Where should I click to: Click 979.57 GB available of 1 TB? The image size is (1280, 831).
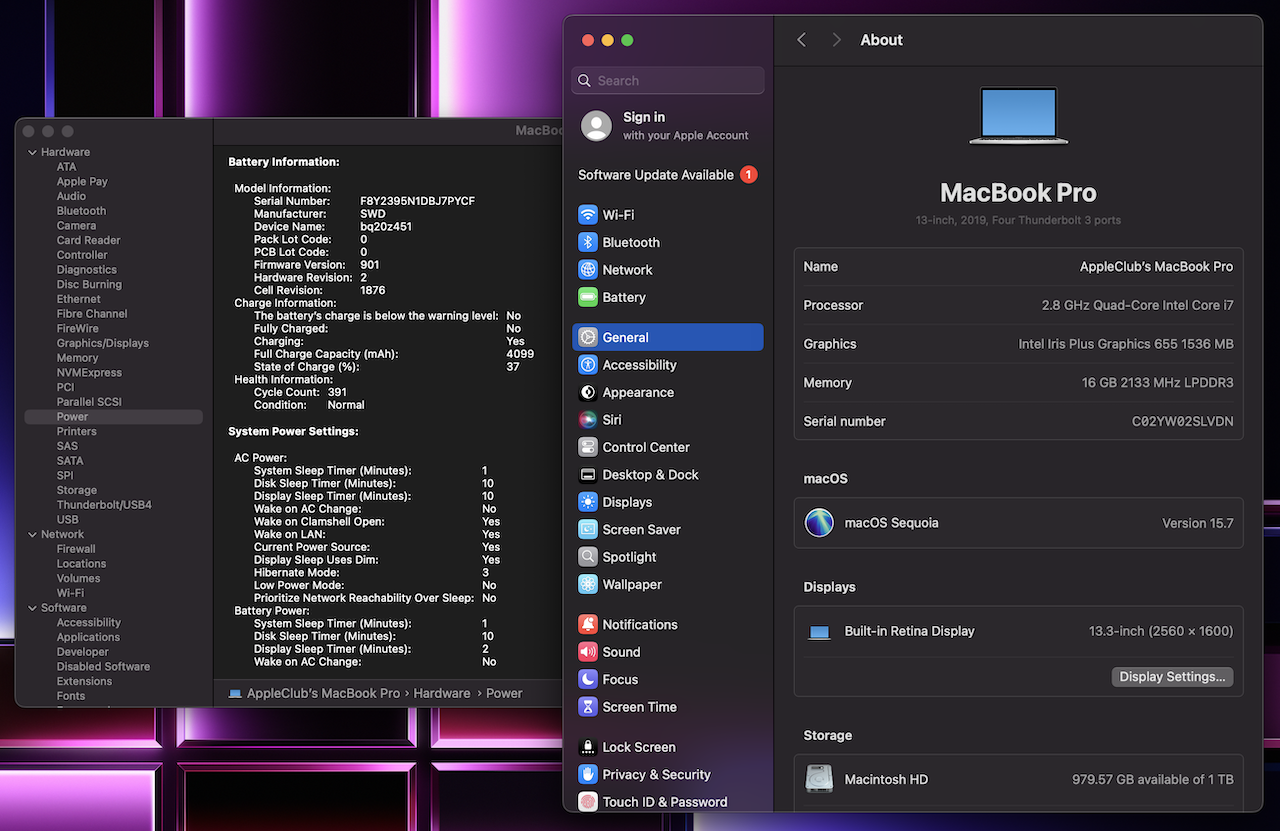point(1152,779)
